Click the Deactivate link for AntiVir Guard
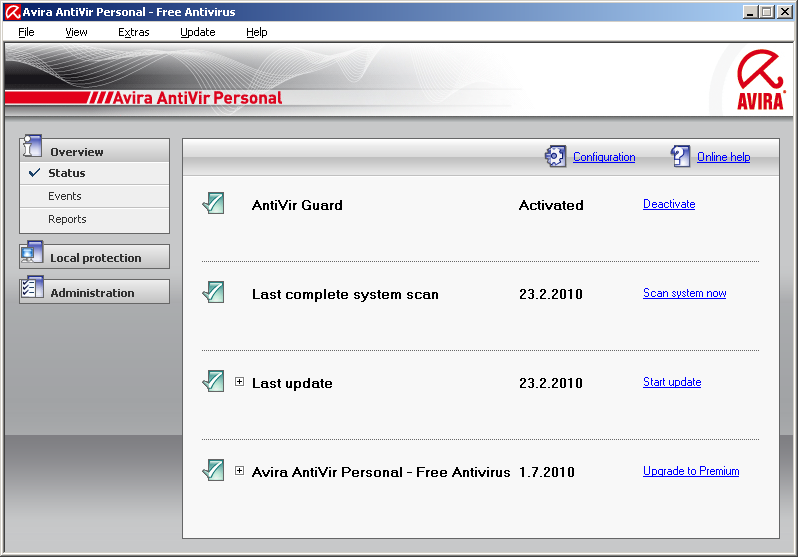Screen dimensions: 798x557 coord(669,204)
